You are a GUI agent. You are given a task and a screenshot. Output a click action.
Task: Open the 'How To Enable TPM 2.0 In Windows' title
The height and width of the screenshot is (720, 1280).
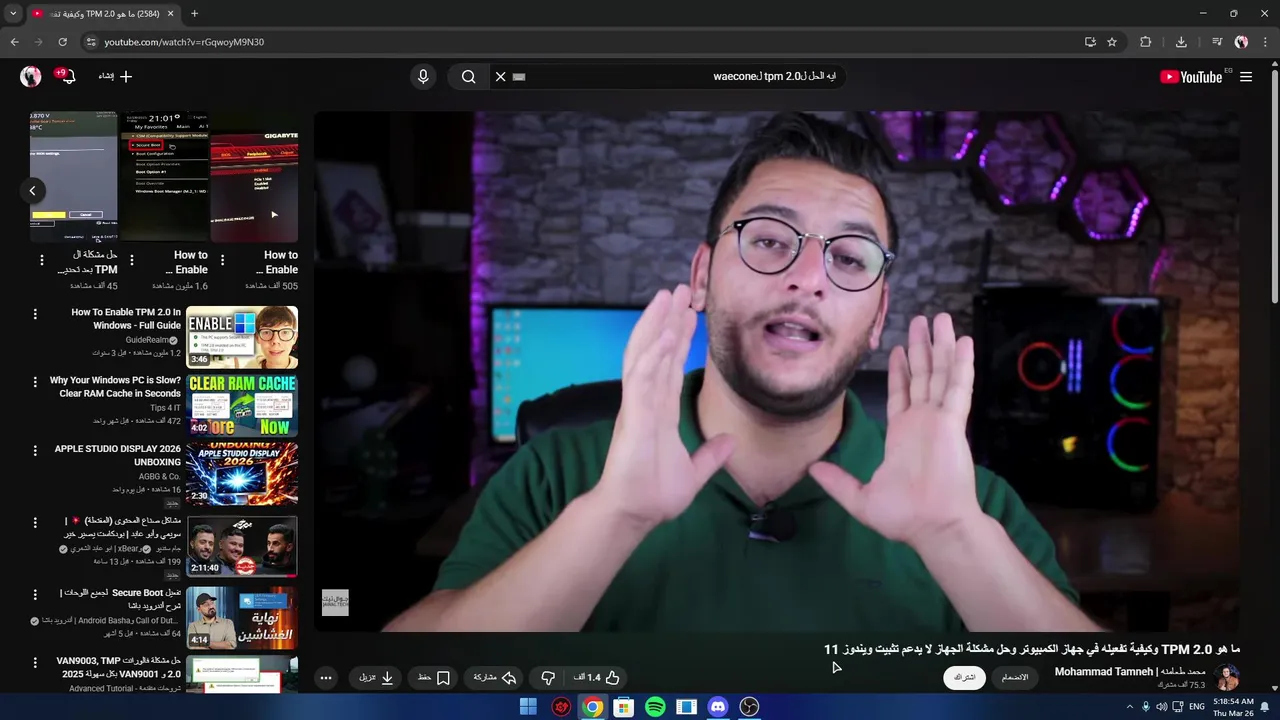click(126, 319)
